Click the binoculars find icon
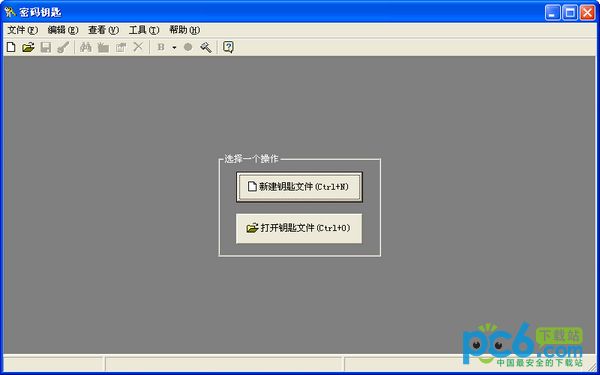The height and width of the screenshot is (375, 600). tap(85, 47)
